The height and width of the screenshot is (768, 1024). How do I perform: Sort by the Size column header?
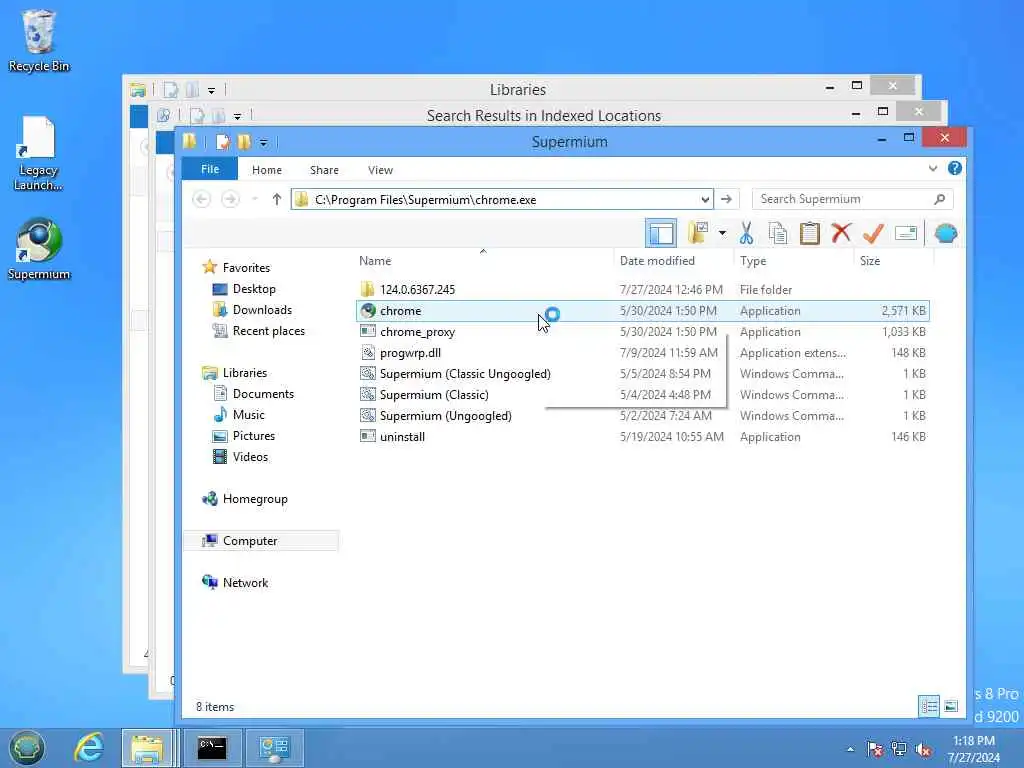point(870,261)
